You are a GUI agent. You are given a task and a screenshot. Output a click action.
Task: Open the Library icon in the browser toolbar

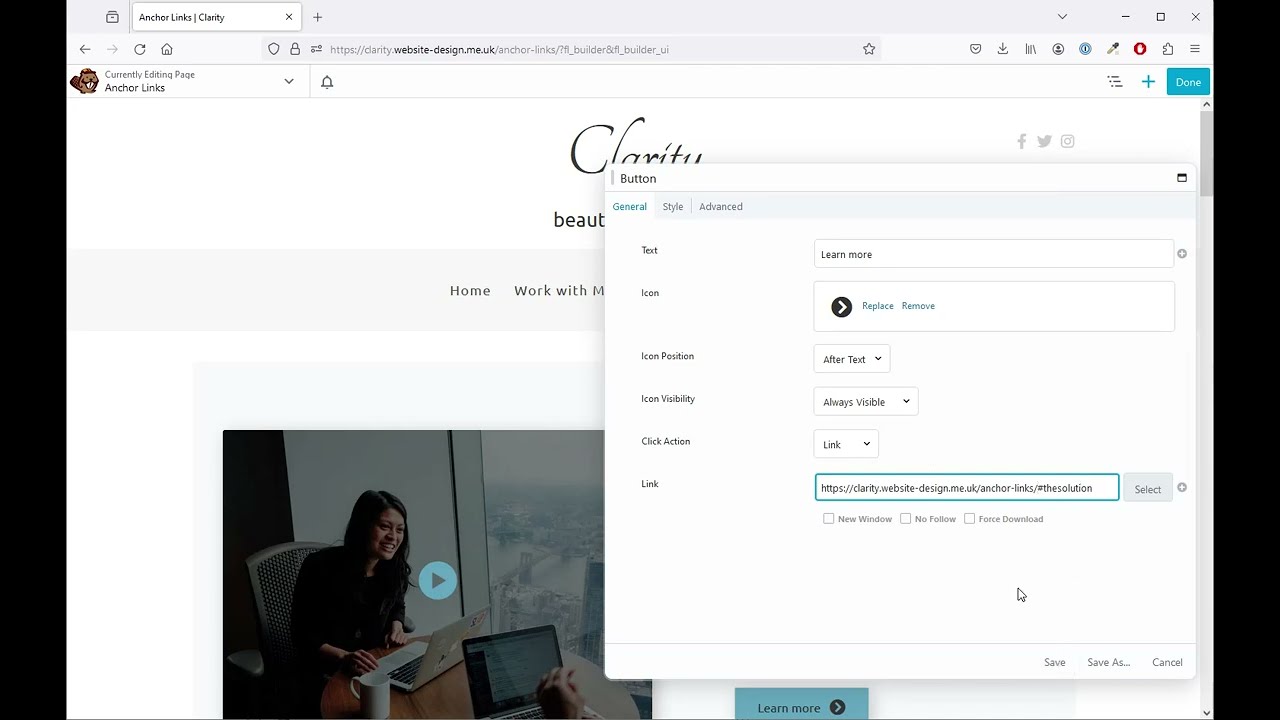click(1030, 49)
